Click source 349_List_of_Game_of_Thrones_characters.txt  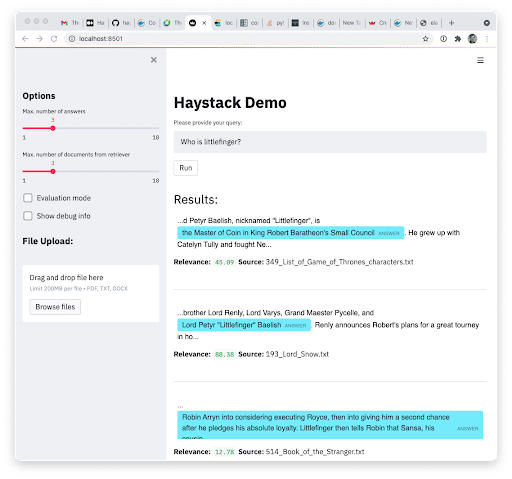[339, 262]
